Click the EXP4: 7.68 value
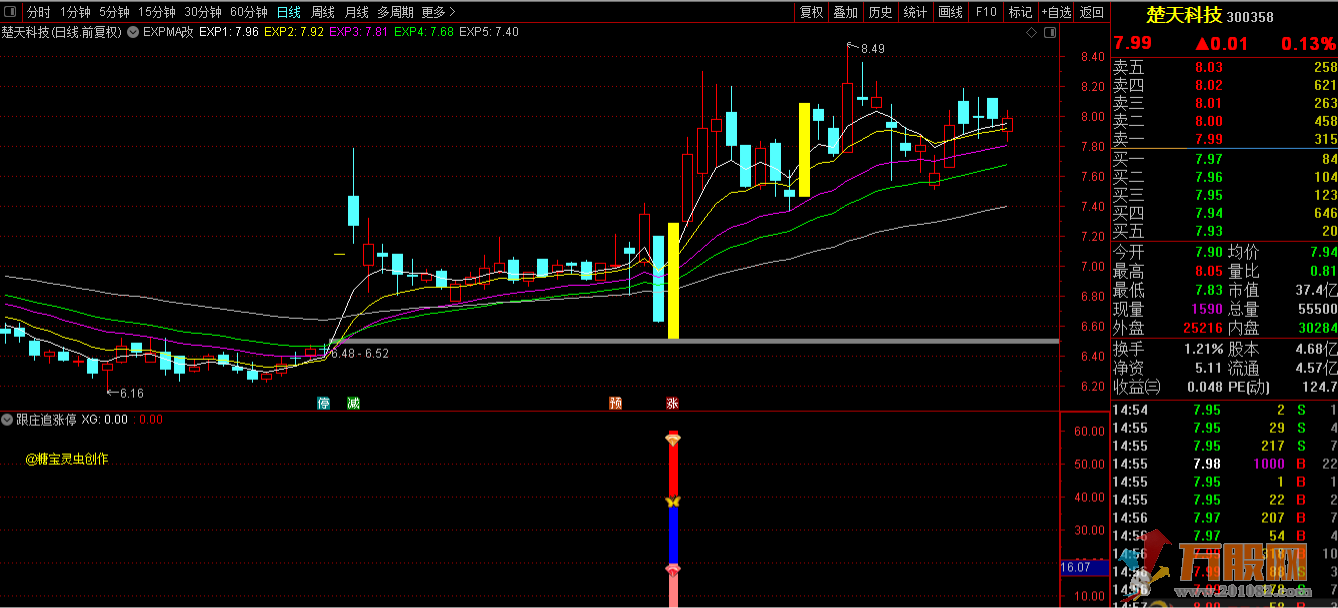This screenshot has width=1338, height=608. [424, 32]
